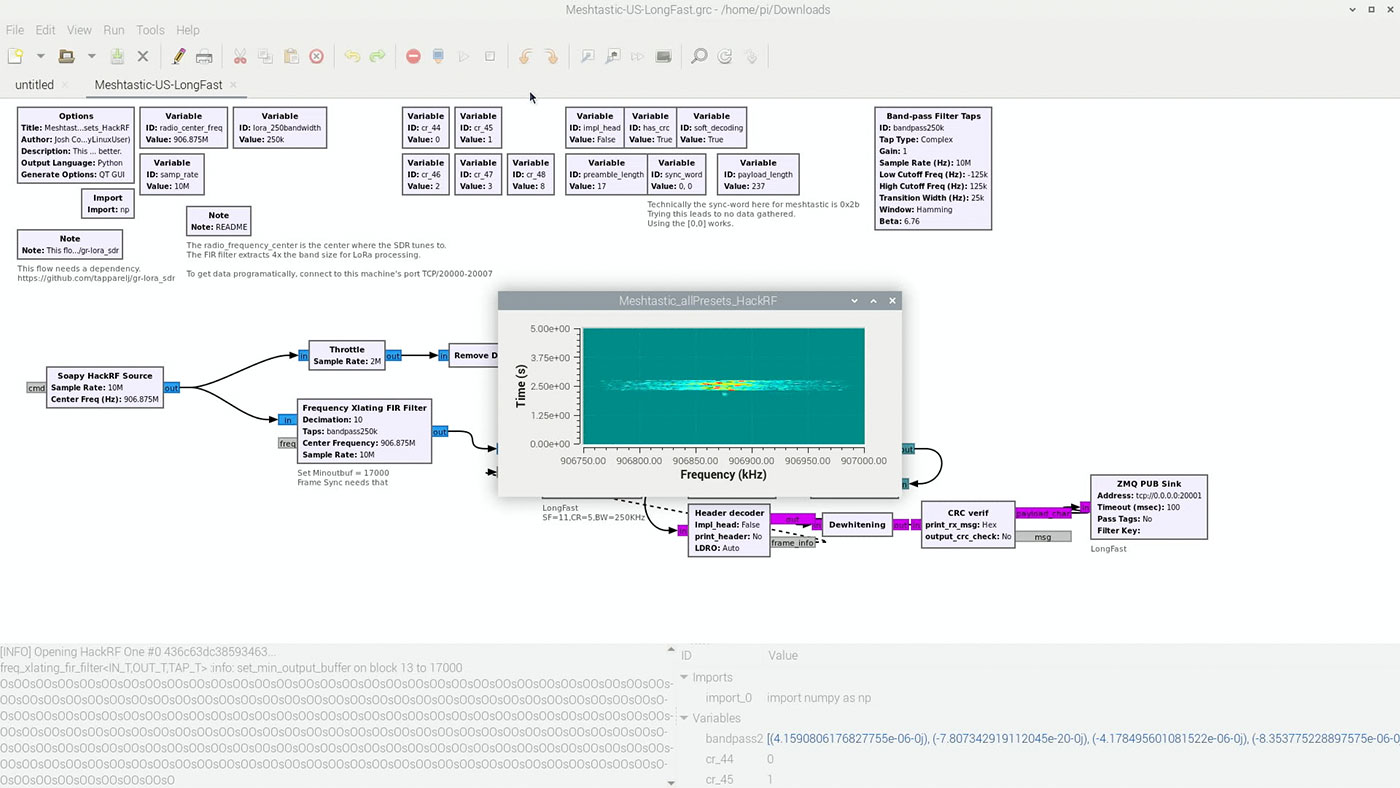Switch to the untitled tab
The image size is (1400, 788).
(34, 85)
